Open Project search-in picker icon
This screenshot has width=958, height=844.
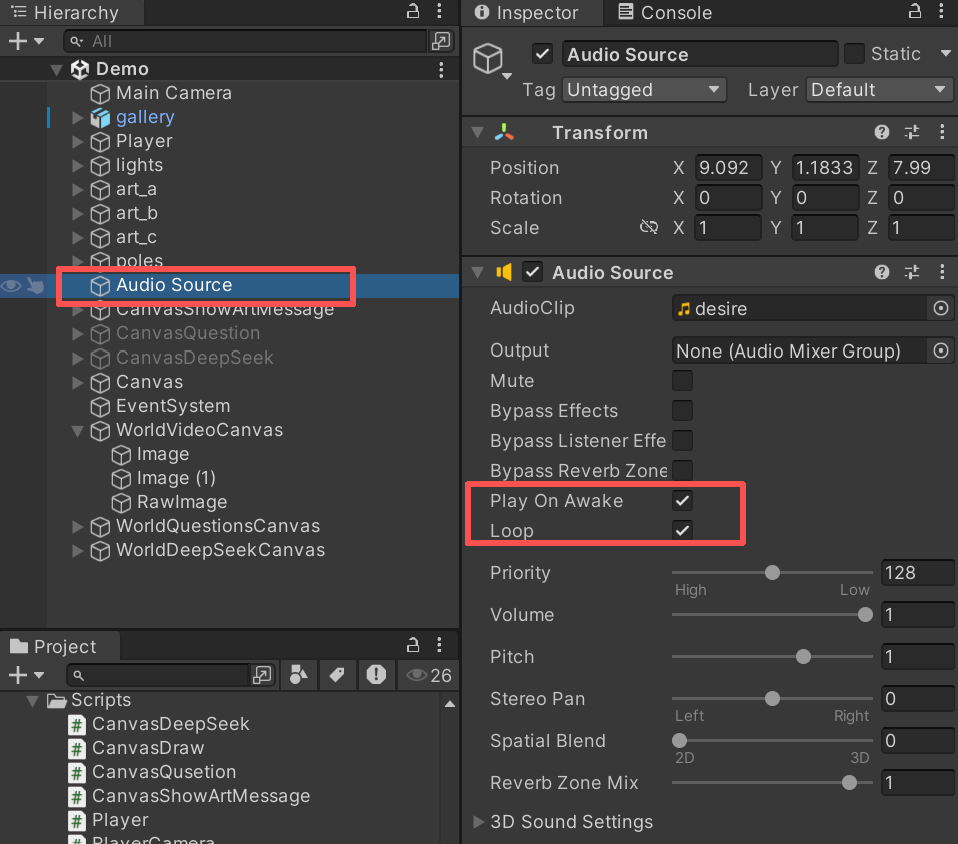[261, 675]
